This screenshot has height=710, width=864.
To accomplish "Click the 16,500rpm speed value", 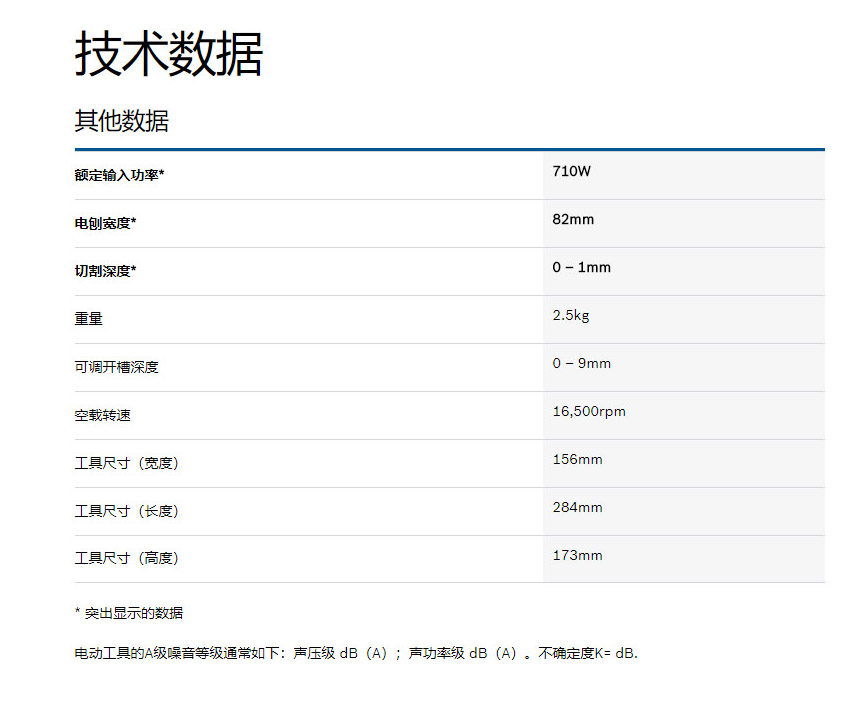I will [x=589, y=411].
